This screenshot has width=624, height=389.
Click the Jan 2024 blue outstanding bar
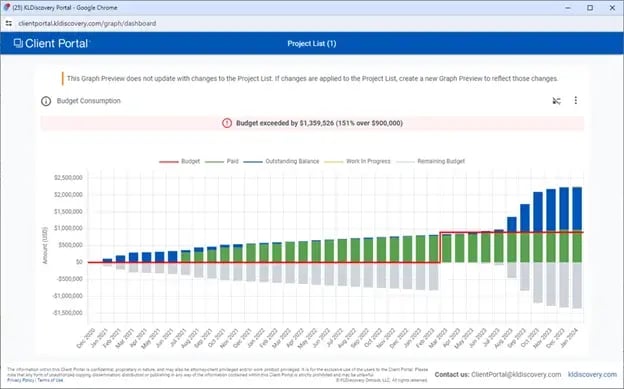coord(577,209)
